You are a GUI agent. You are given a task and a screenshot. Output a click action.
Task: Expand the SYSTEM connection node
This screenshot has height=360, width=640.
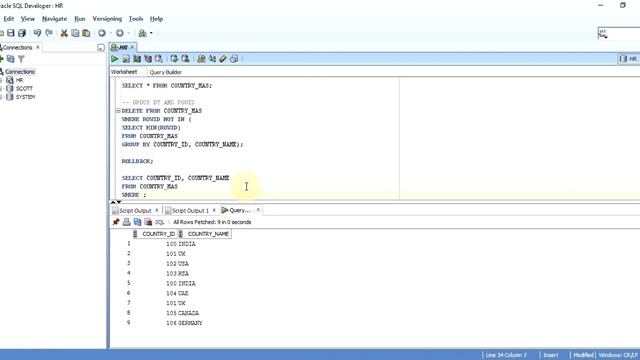coord(1,97)
